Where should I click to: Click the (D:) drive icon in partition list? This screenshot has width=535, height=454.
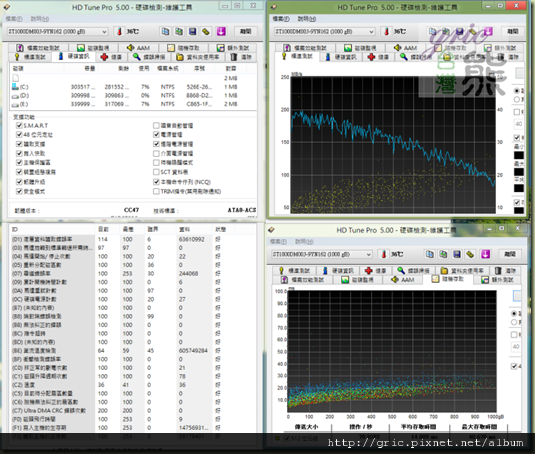(15, 96)
